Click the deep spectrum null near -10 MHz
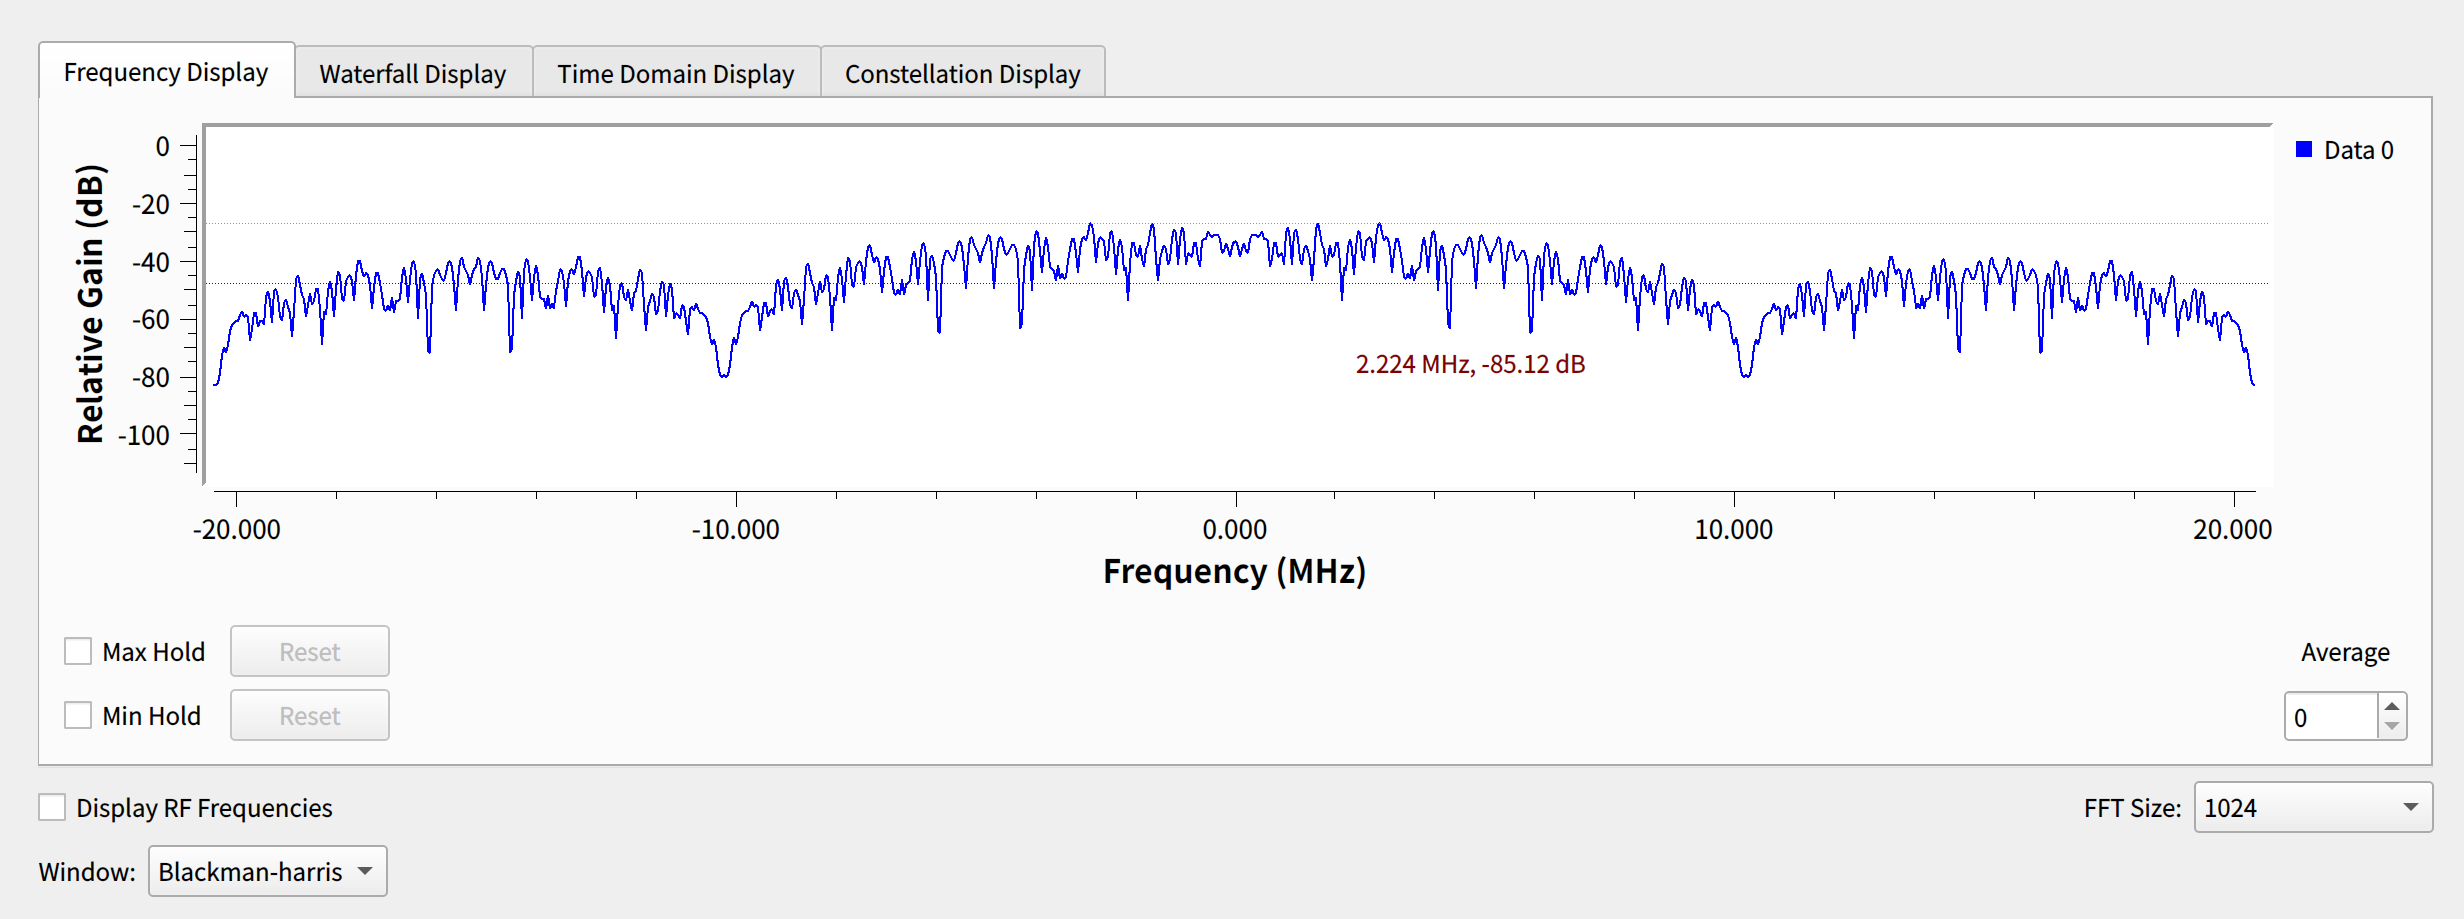 [x=723, y=374]
